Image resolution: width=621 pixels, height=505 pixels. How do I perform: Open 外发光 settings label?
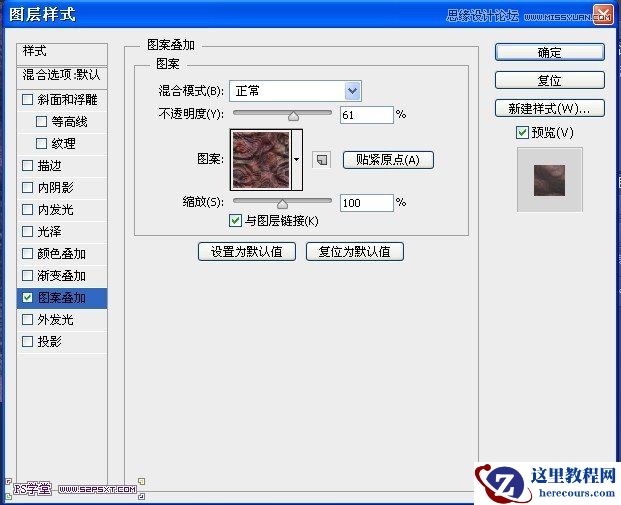click(x=55, y=319)
